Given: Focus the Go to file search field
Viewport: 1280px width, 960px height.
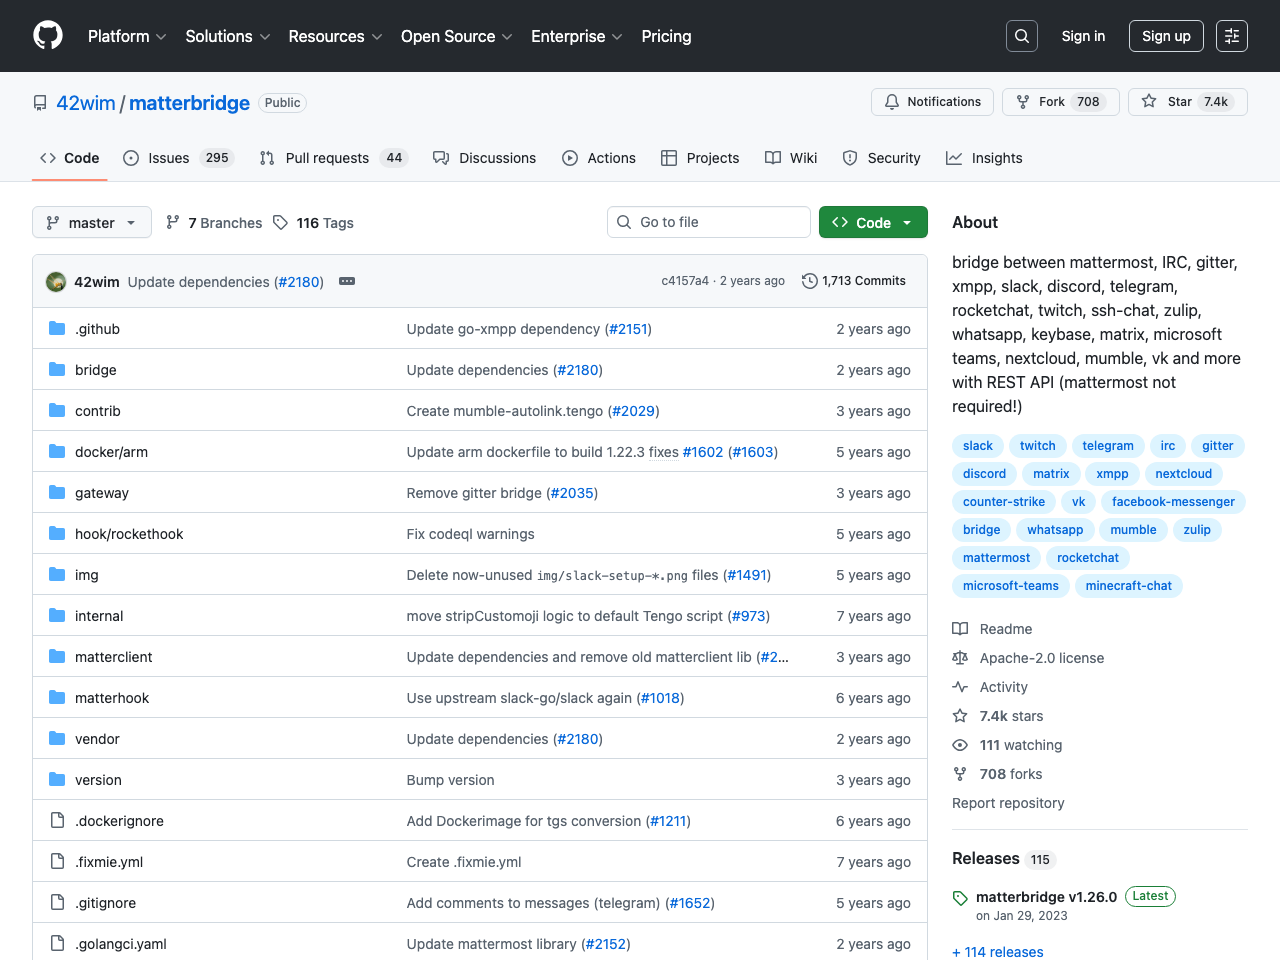Looking at the screenshot, I should tap(708, 222).
